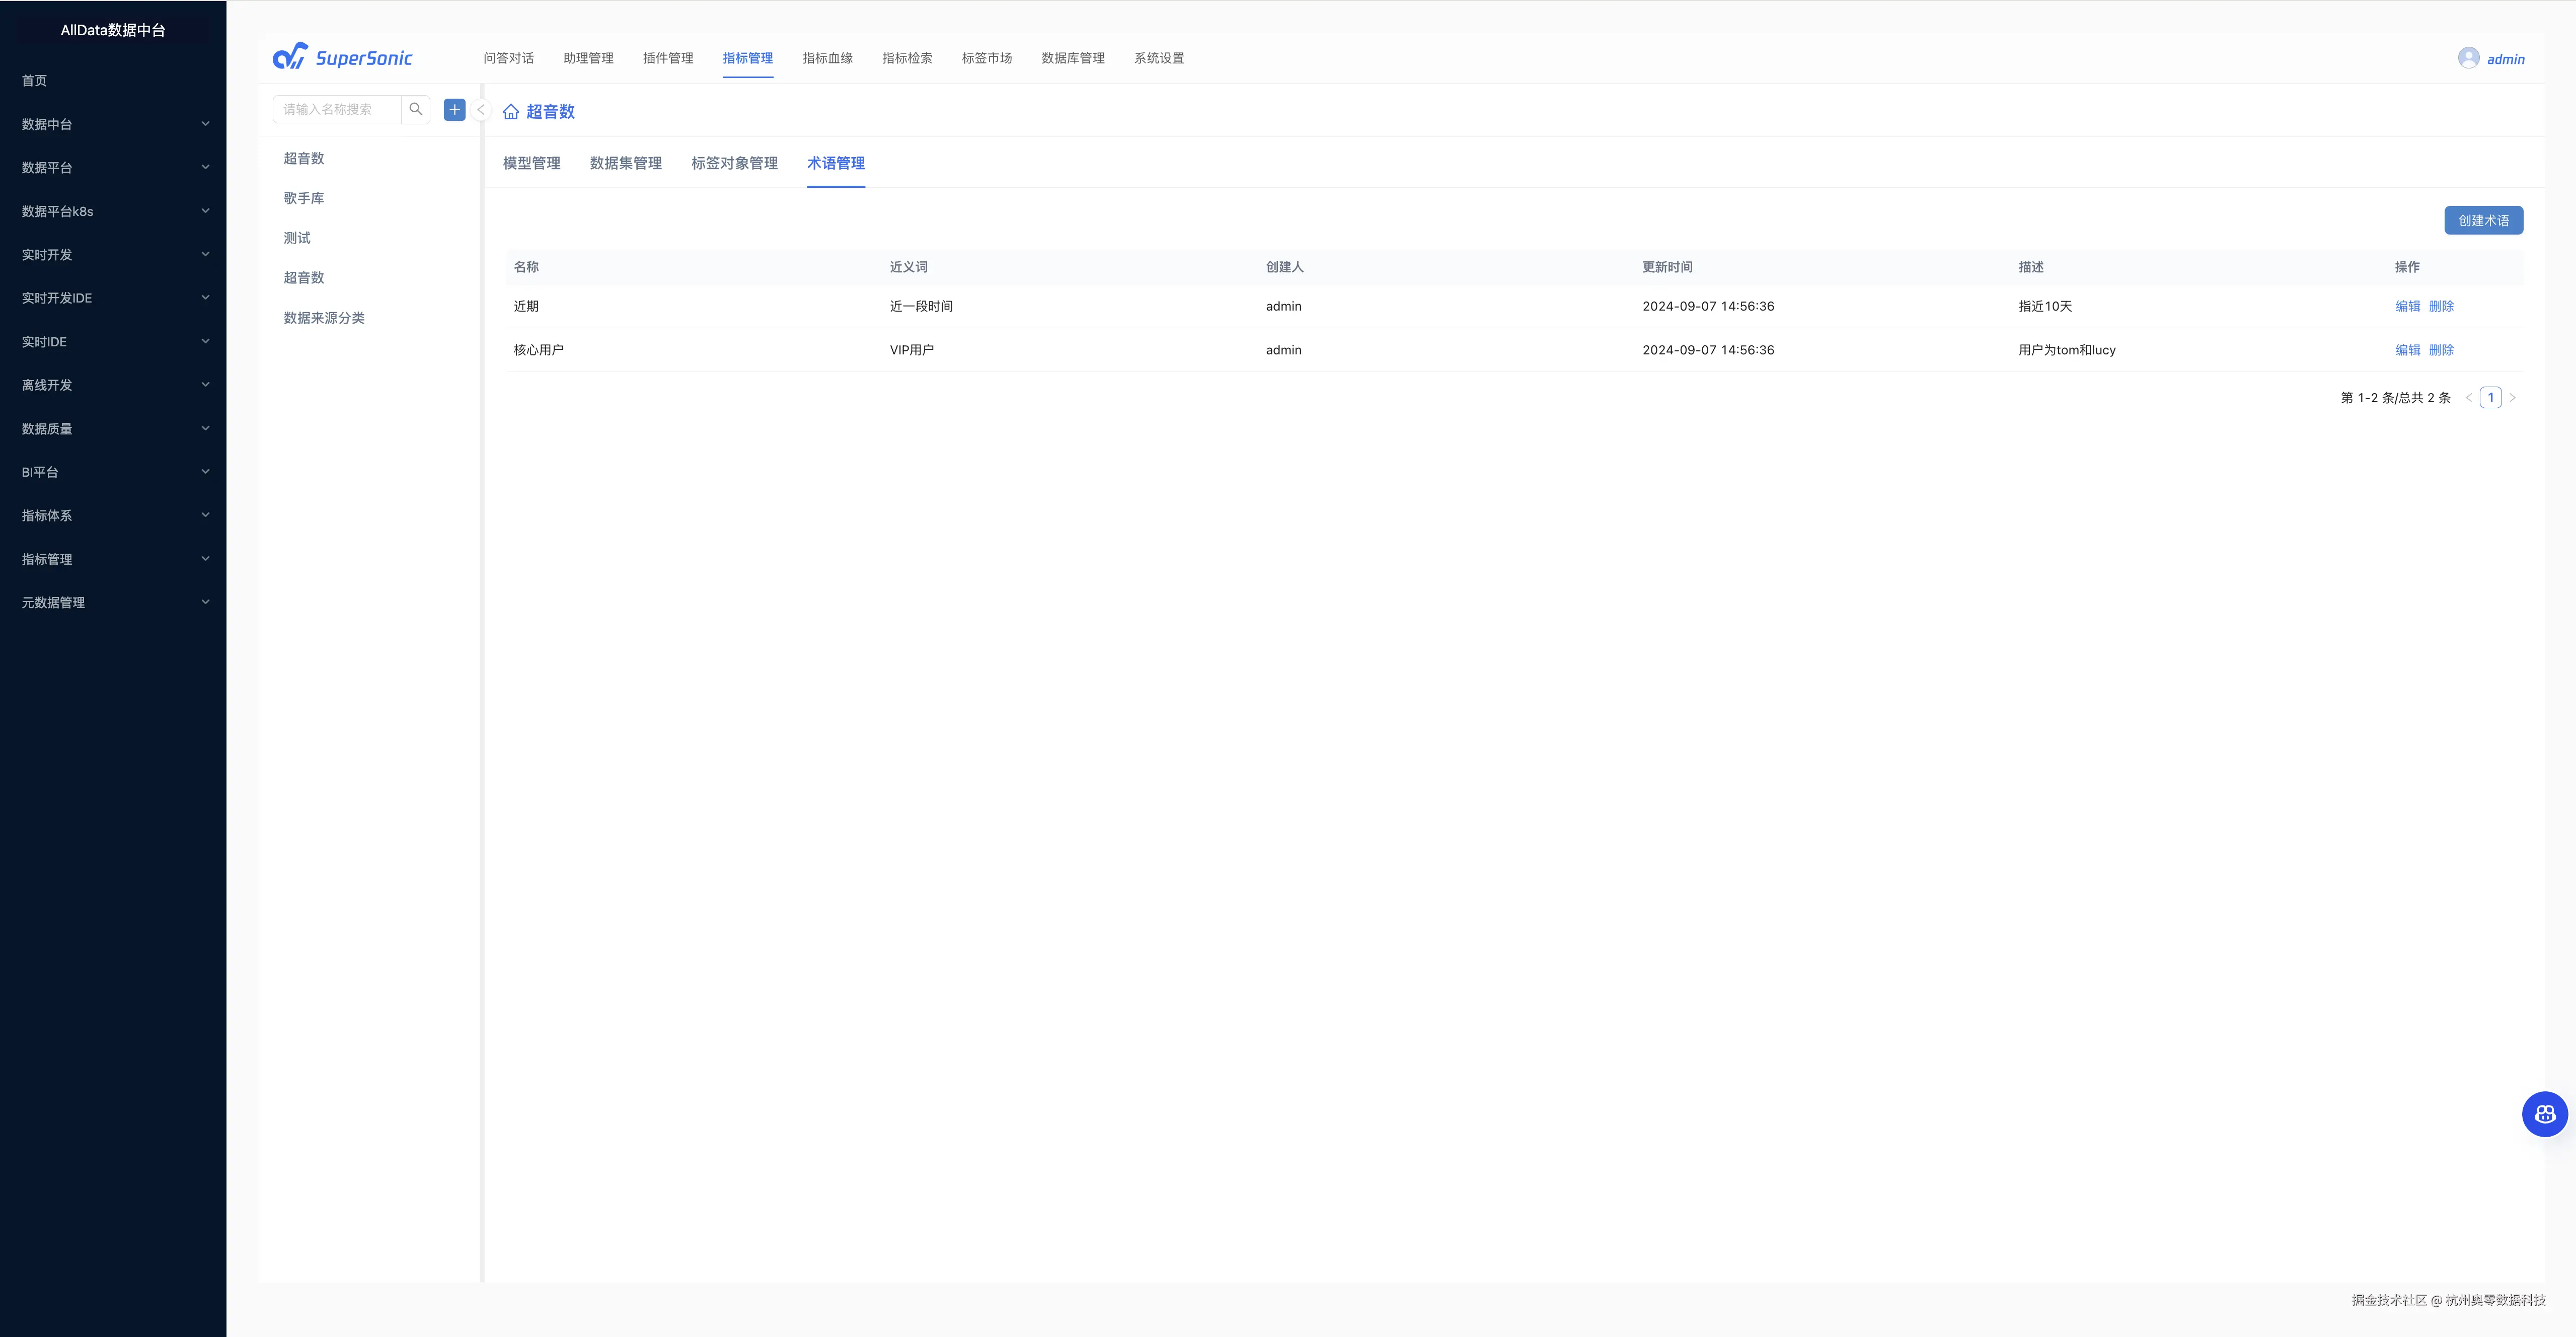
Task: Click the next page arrow
Action: [x=2512, y=398]
